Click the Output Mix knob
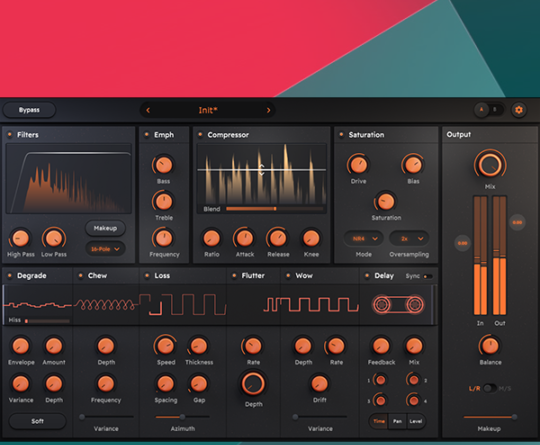This screenshot has height=445, width=540. coord(490,165)
